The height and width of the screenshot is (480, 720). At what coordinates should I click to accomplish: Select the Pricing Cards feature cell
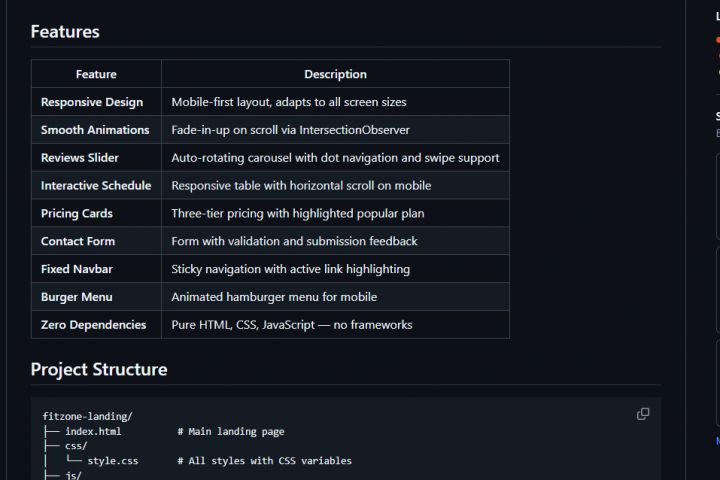pos(77,213)
